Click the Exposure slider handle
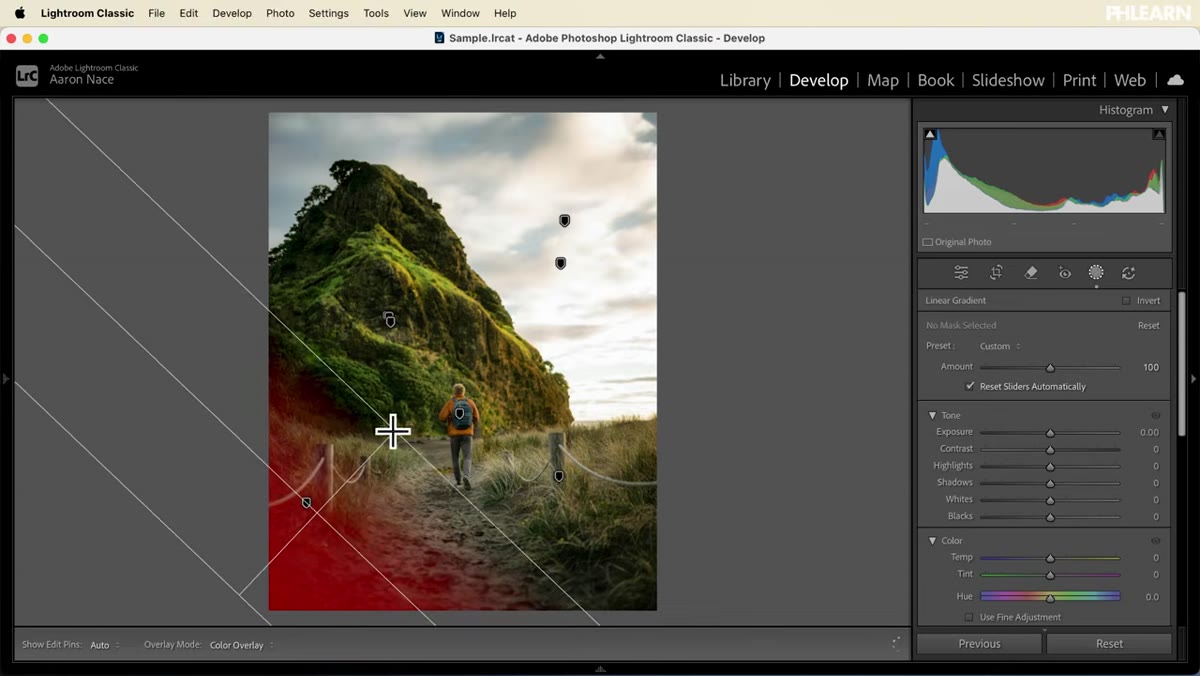 [x=1050, y=433]
